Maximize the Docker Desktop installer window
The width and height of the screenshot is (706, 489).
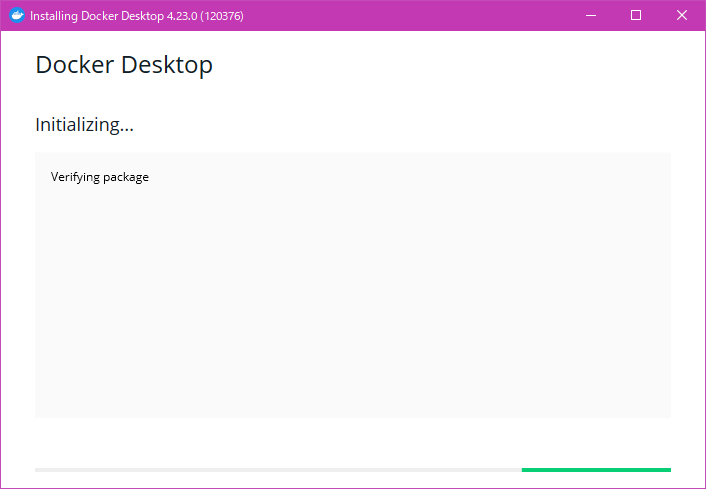pos(636,15)
